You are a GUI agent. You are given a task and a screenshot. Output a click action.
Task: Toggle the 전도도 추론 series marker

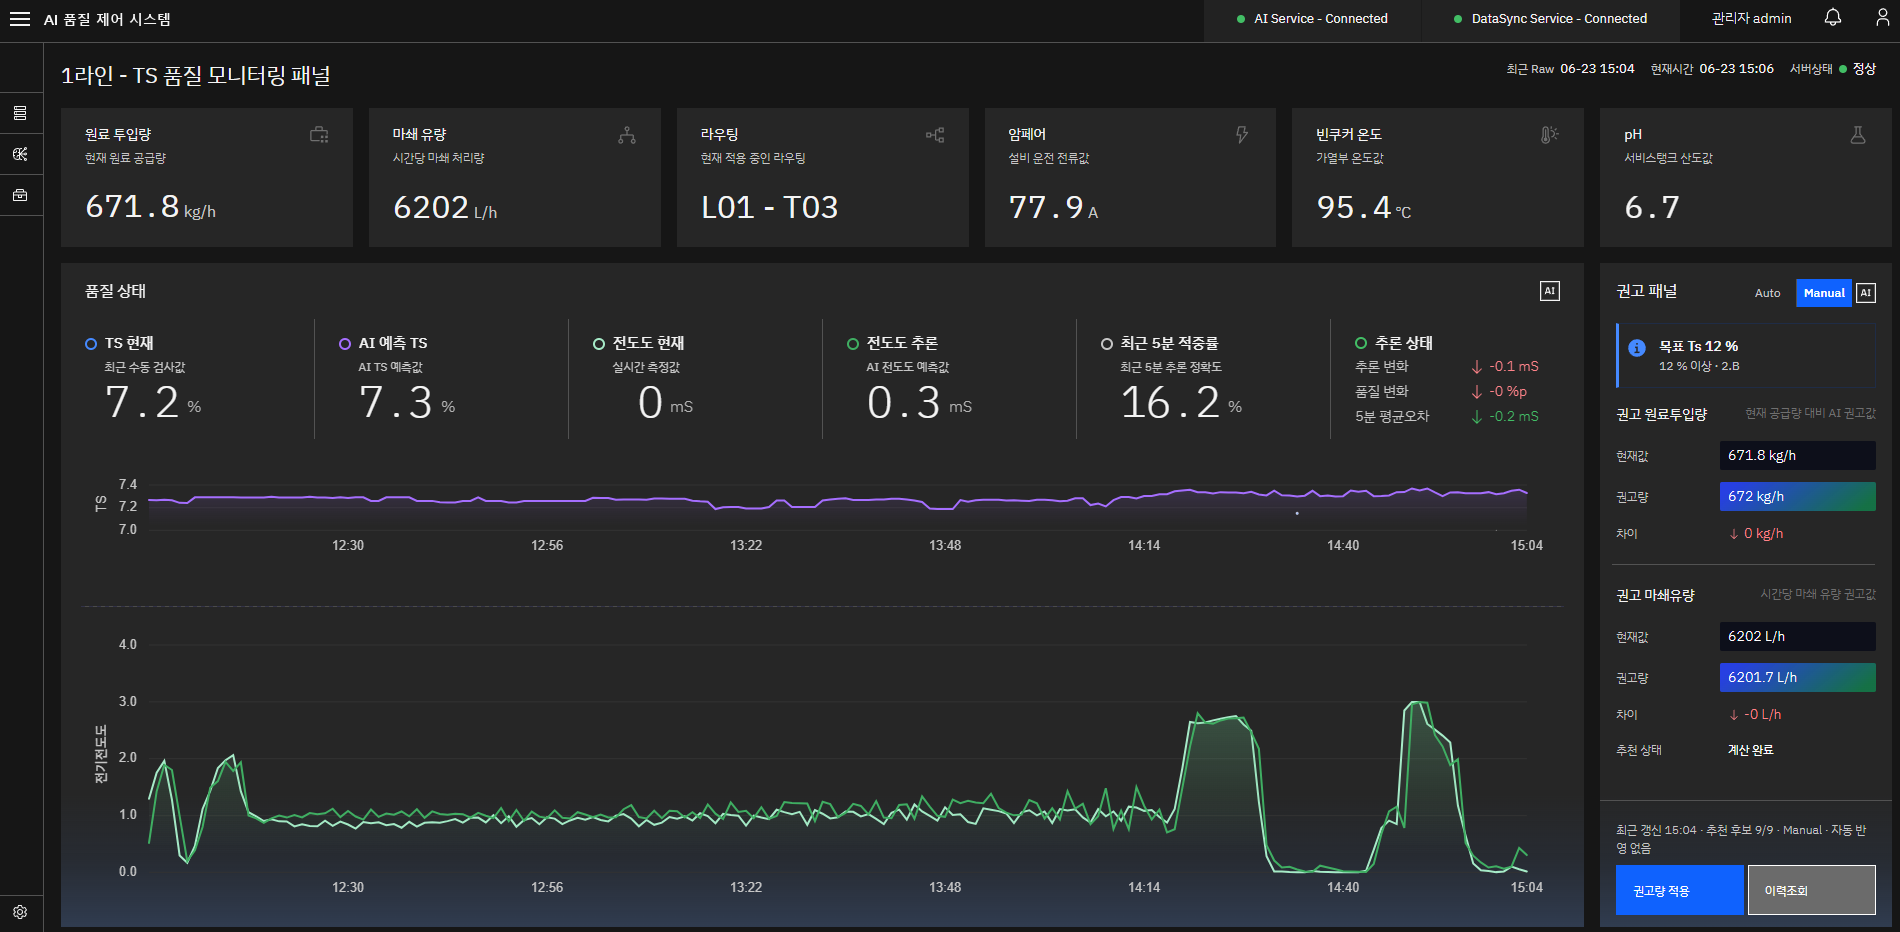click(x=853, y=344)
